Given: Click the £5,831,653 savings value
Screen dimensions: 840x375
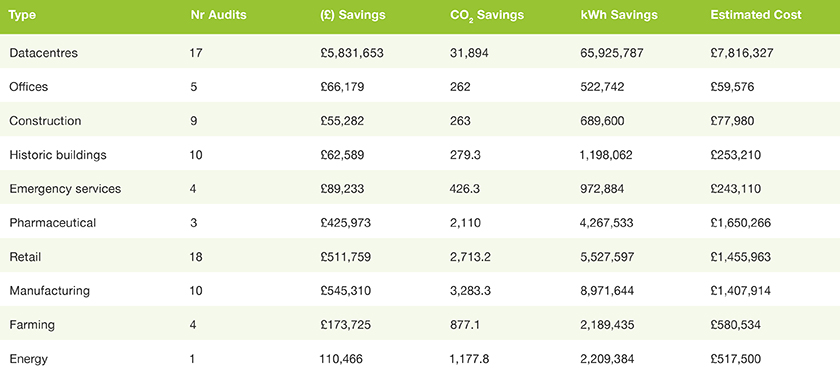Looking at the screenshot, I should (351, 53).
